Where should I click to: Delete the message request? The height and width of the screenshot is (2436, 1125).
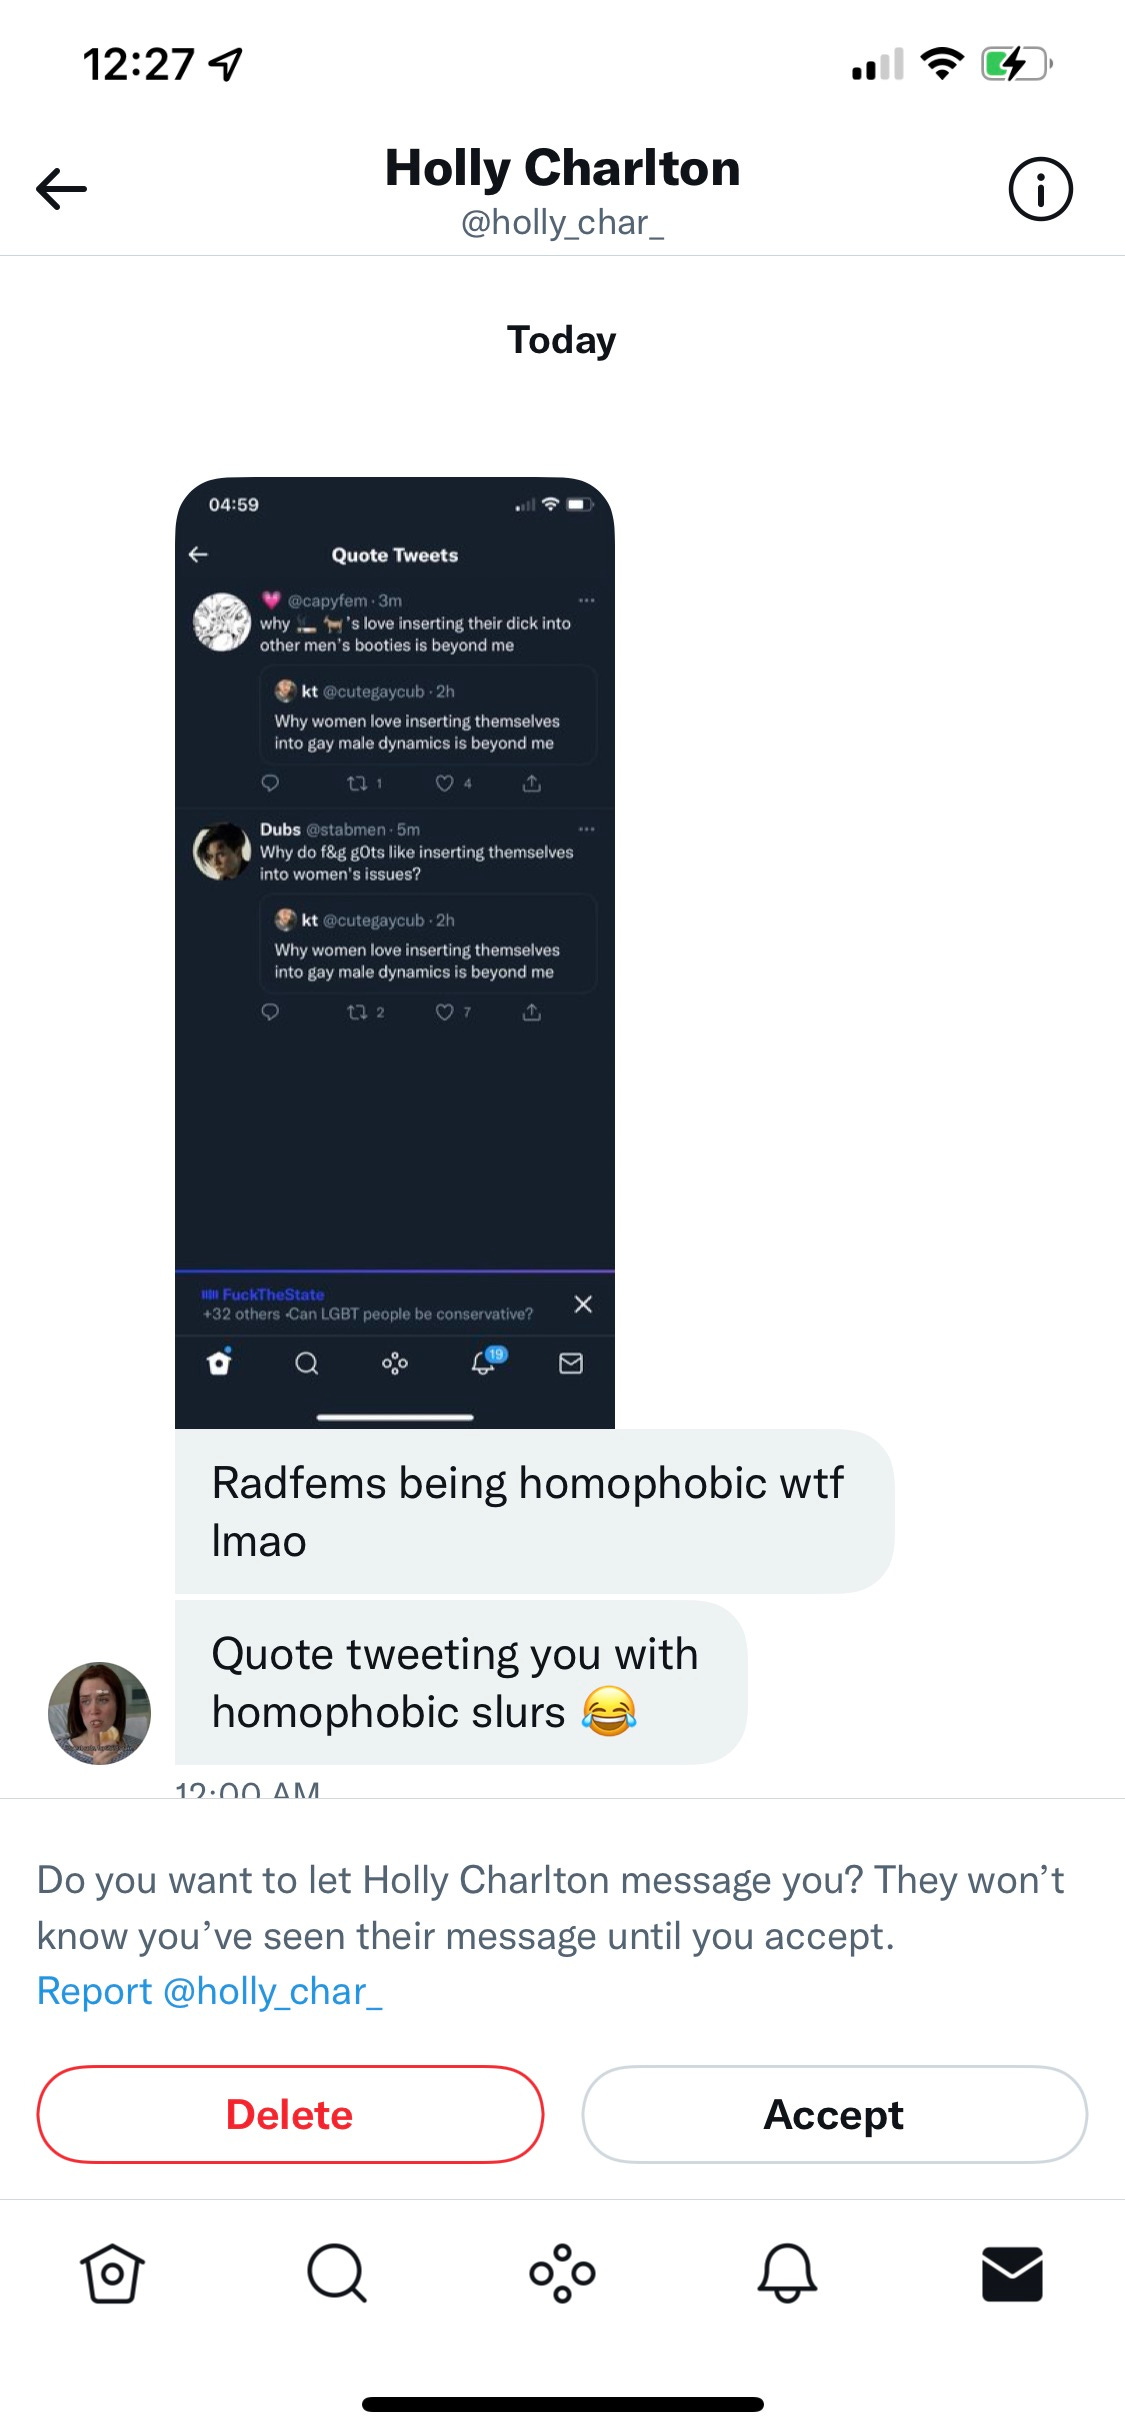290,2114
